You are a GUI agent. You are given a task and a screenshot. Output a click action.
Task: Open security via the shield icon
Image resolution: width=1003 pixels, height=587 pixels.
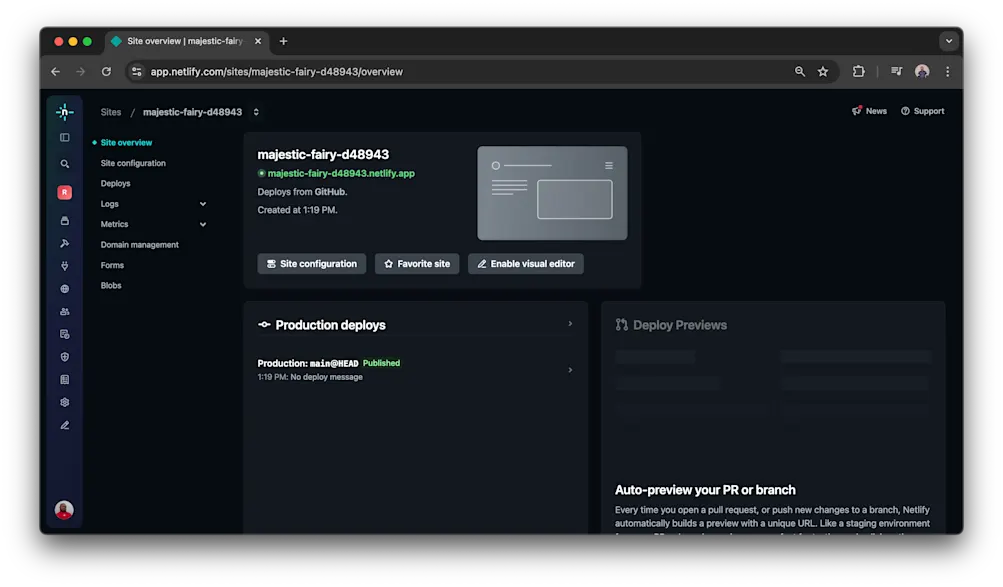(x=64, y=356)
